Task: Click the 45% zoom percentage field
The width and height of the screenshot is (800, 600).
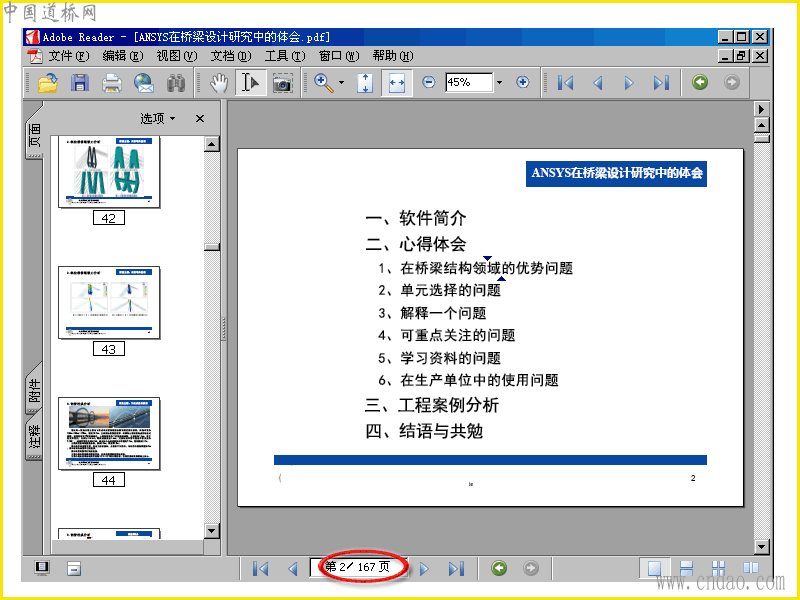Action: click(x=469, y=82)
